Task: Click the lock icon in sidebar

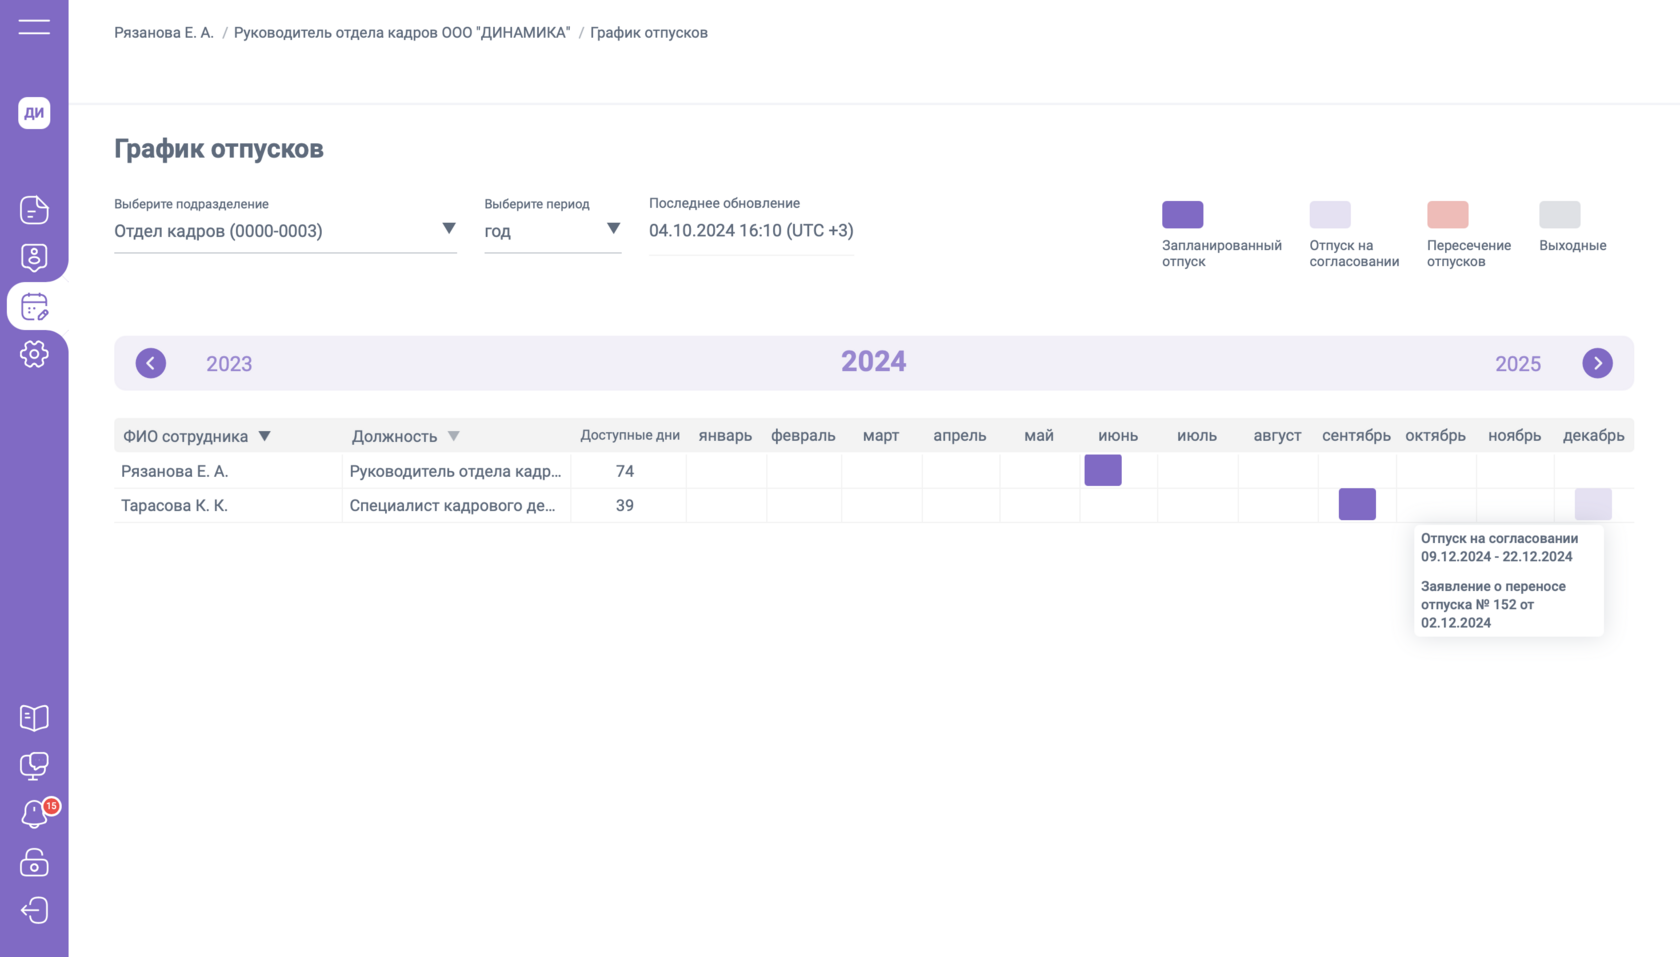Action: pyautogui.click(x=34, y=862)
